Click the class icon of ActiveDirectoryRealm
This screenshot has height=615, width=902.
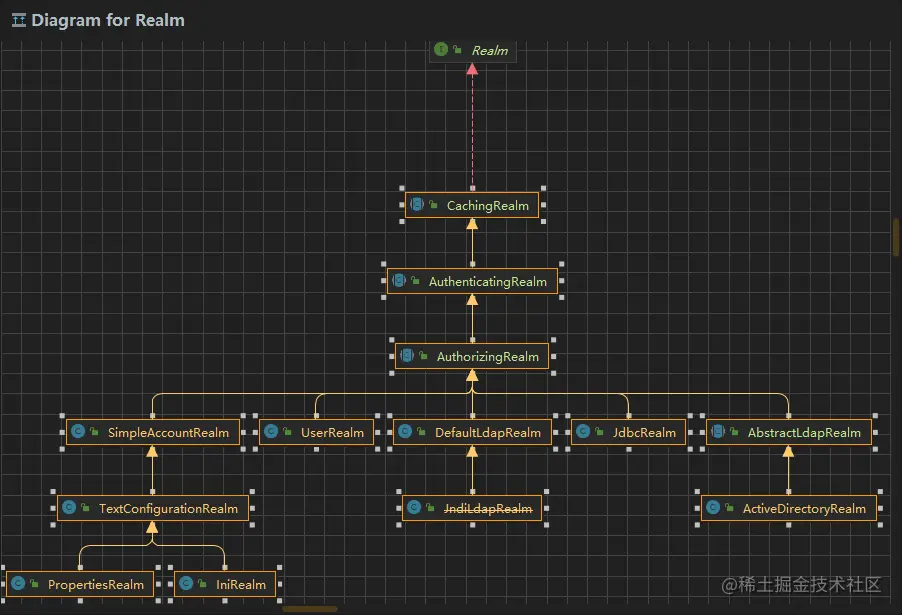713,507
